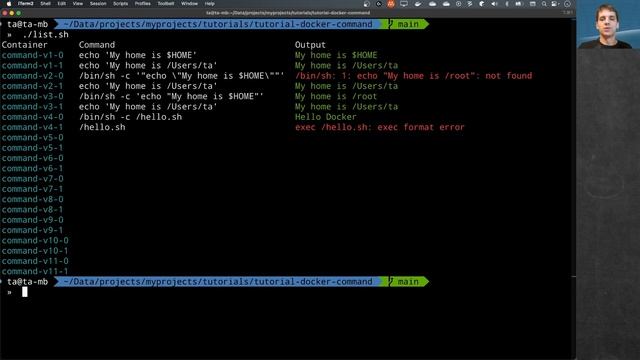Open the Edit menu
The width and height of the screenshot is (640, 360).
61,4
